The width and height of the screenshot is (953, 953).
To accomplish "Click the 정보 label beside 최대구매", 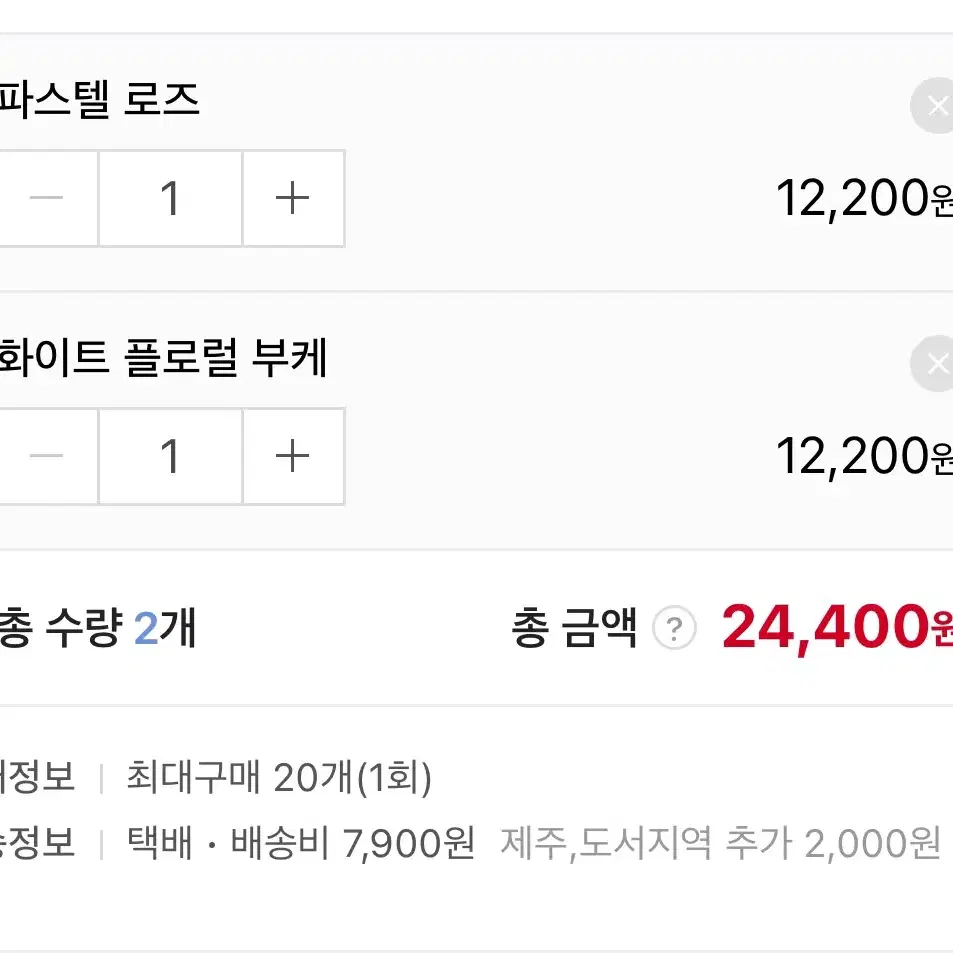I will pyautogui.click(x=37, y=777).
